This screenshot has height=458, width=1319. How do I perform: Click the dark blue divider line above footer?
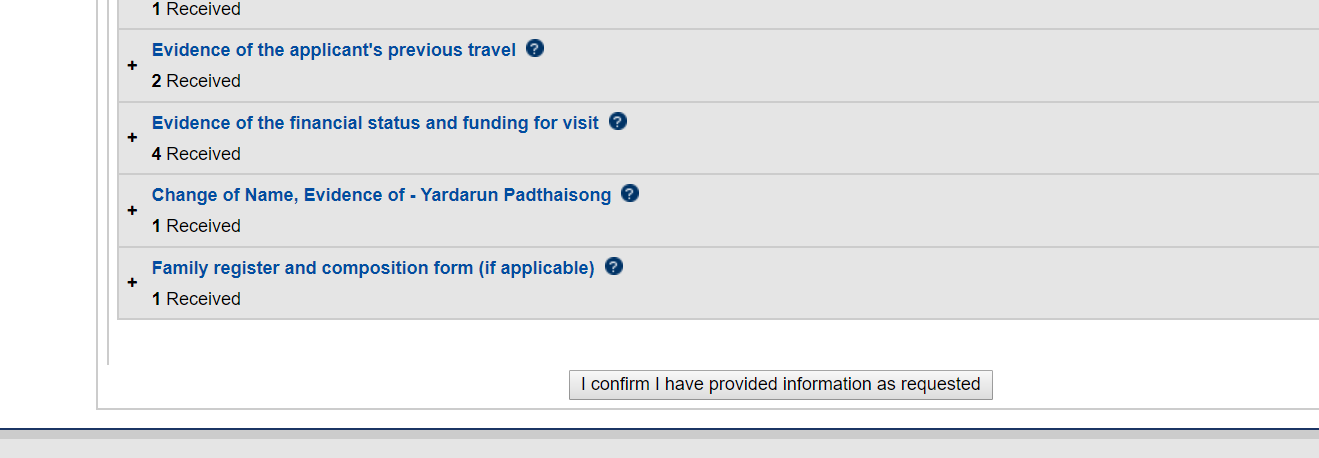659,430
